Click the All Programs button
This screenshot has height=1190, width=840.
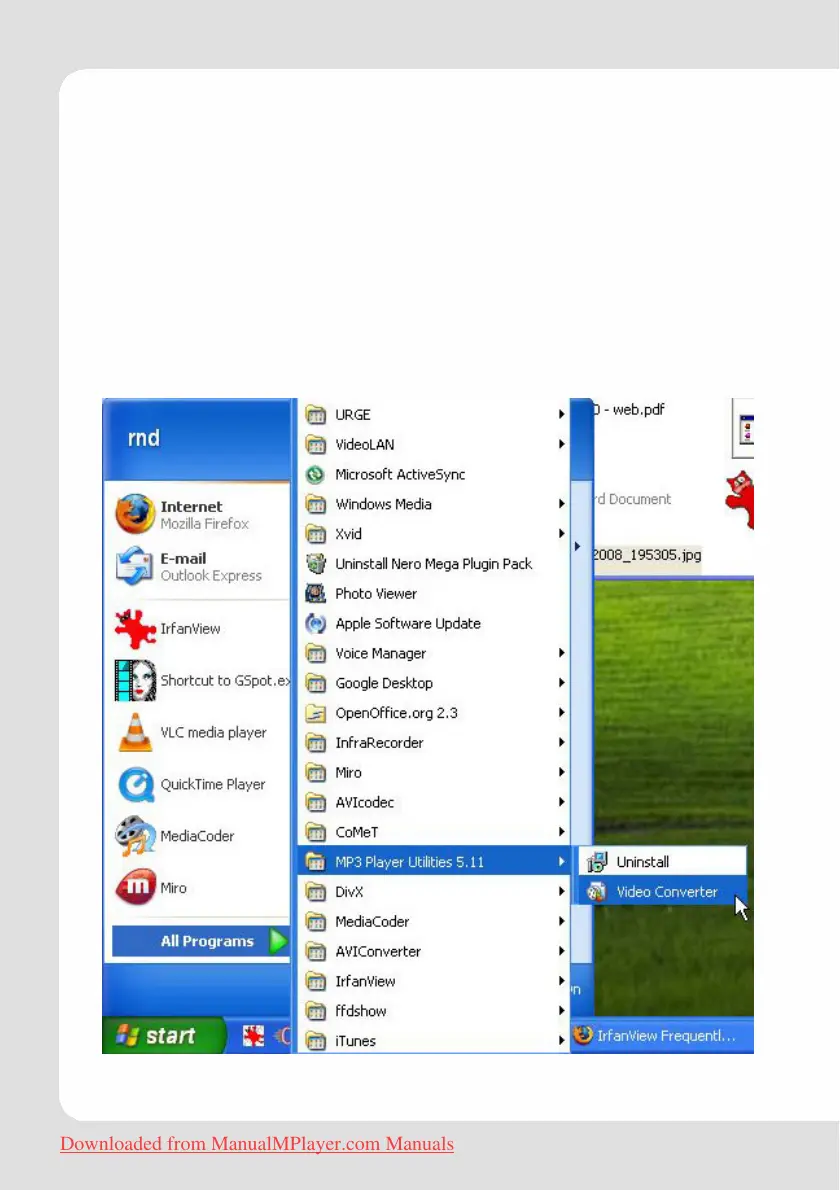201,941
